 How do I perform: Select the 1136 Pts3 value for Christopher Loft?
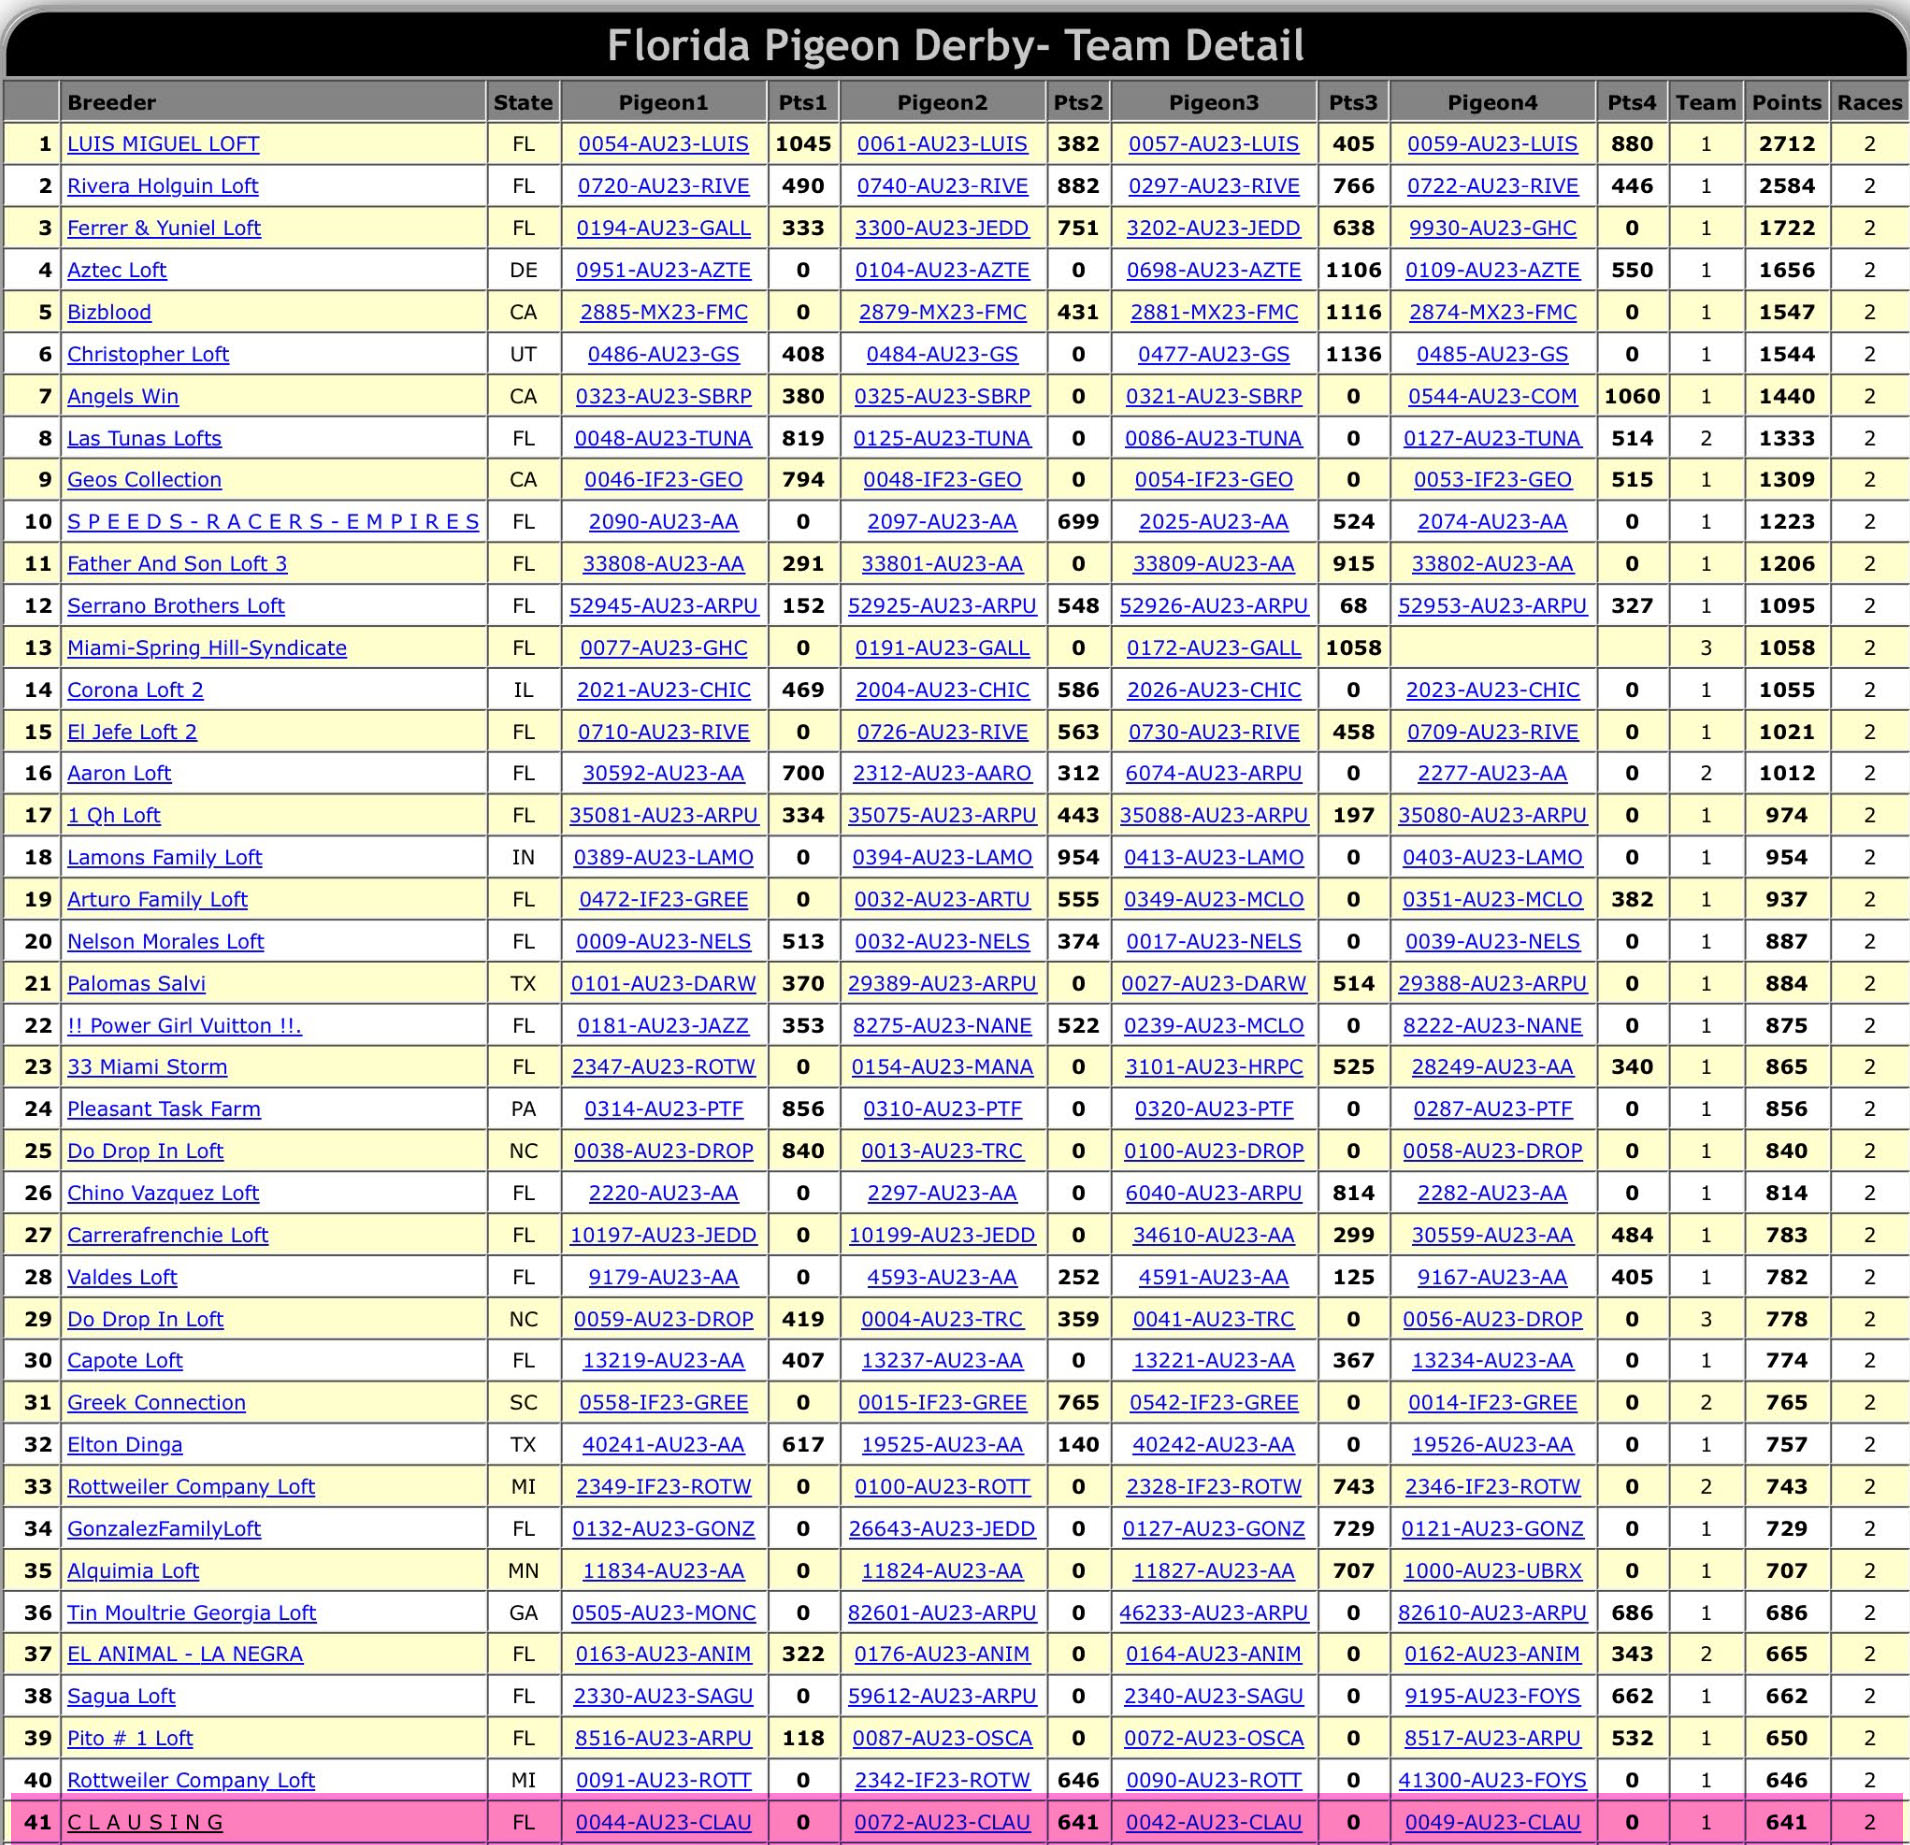point(1352,354)
